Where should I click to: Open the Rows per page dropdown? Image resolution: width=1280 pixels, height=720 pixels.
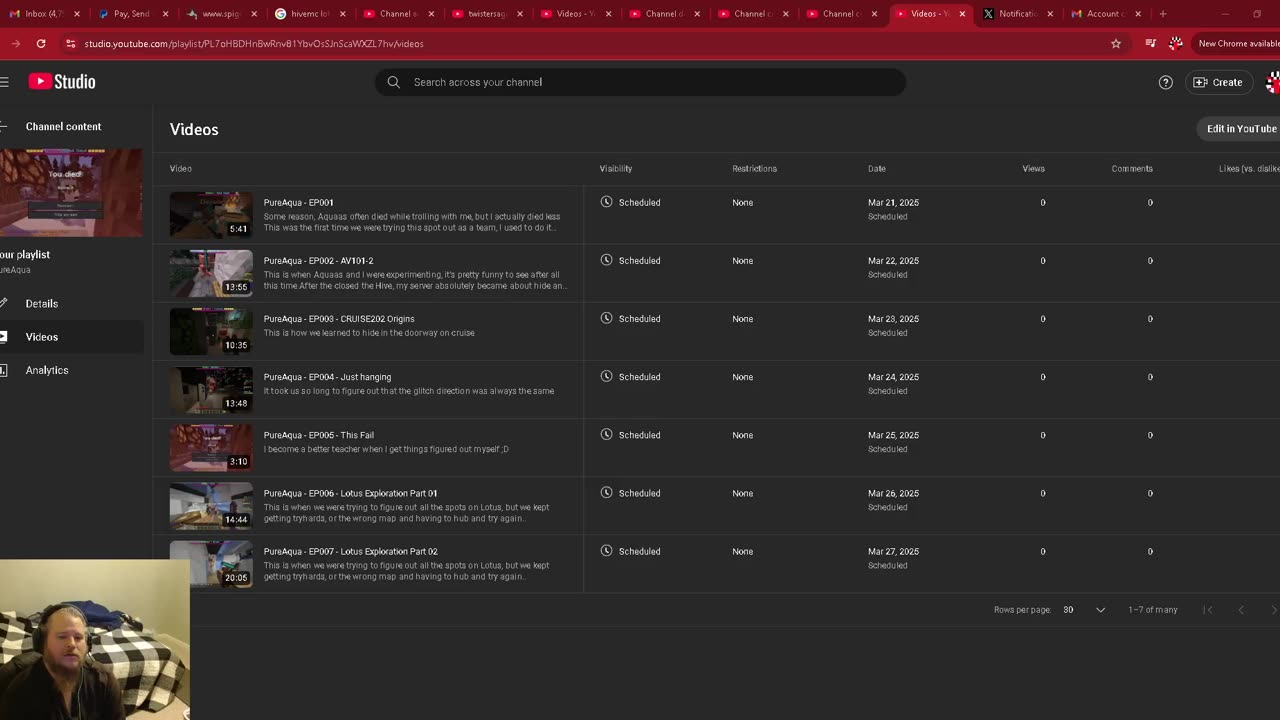tap(1084, 610)
